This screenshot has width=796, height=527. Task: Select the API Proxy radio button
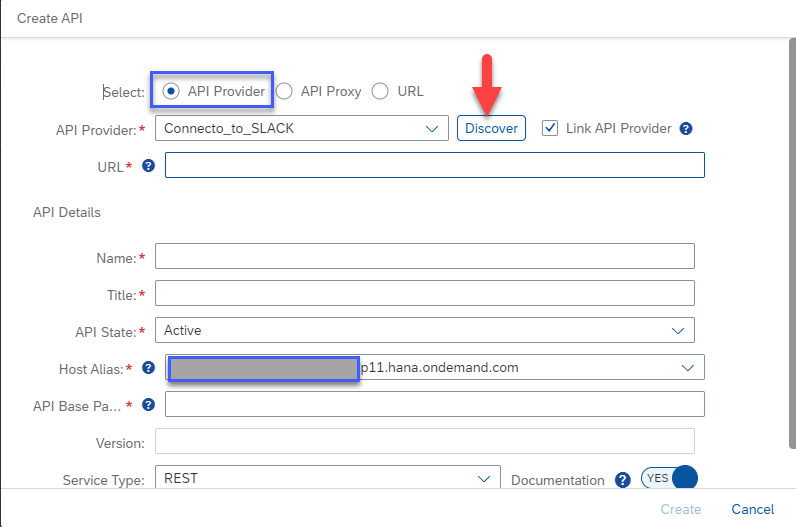click(x=284, y=91)
